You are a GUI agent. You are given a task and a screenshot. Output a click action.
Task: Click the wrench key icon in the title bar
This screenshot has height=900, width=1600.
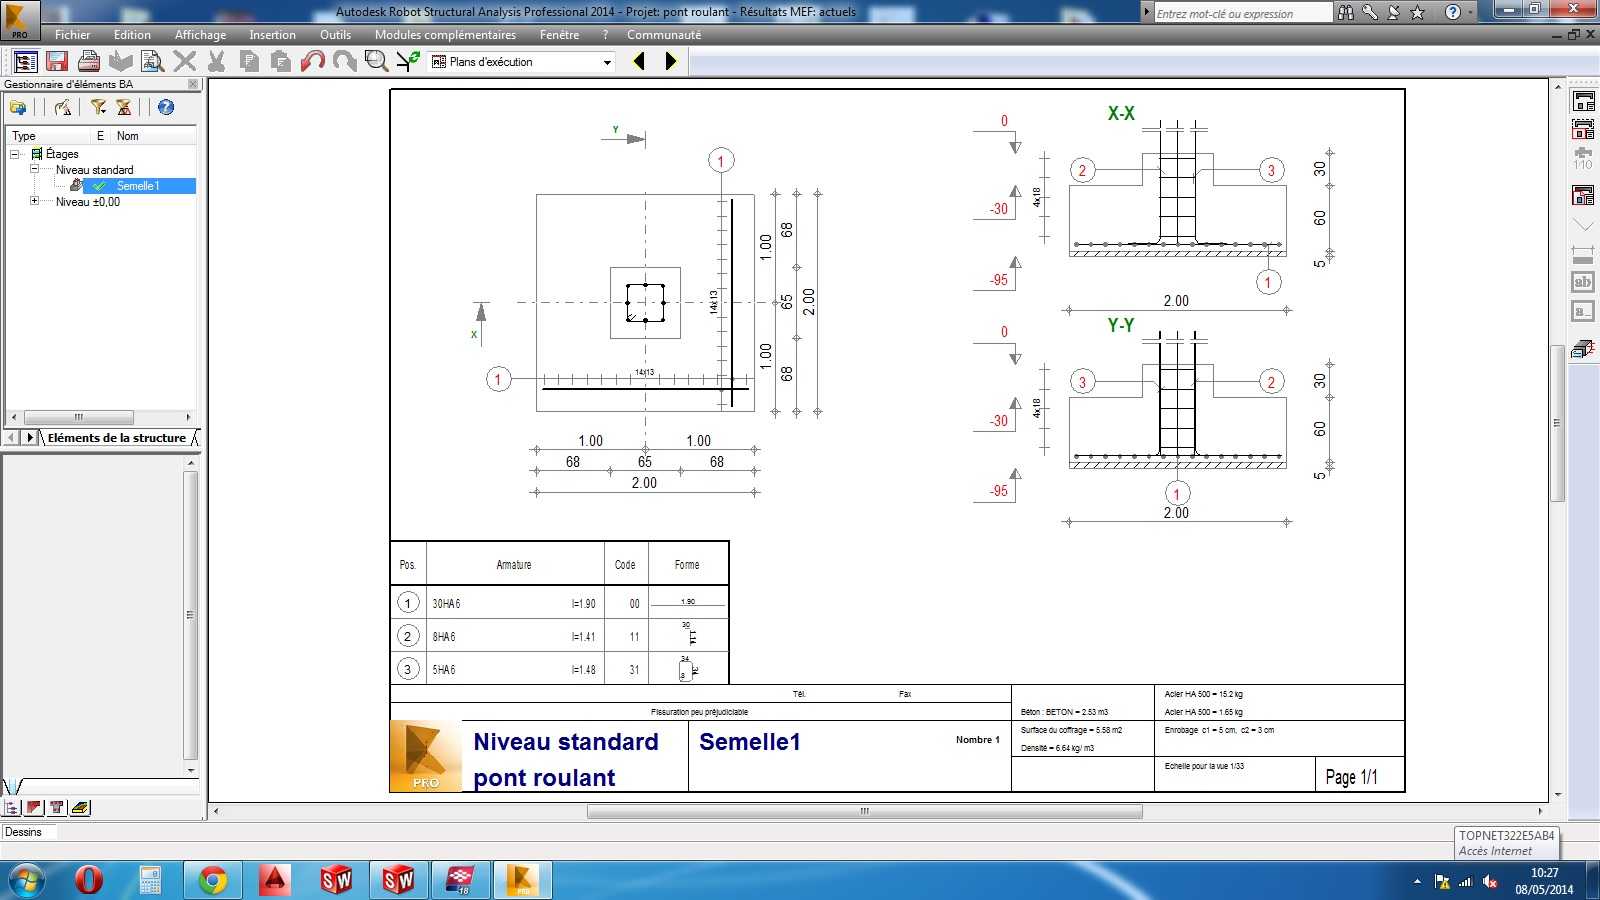click(x=1370, y=12)
